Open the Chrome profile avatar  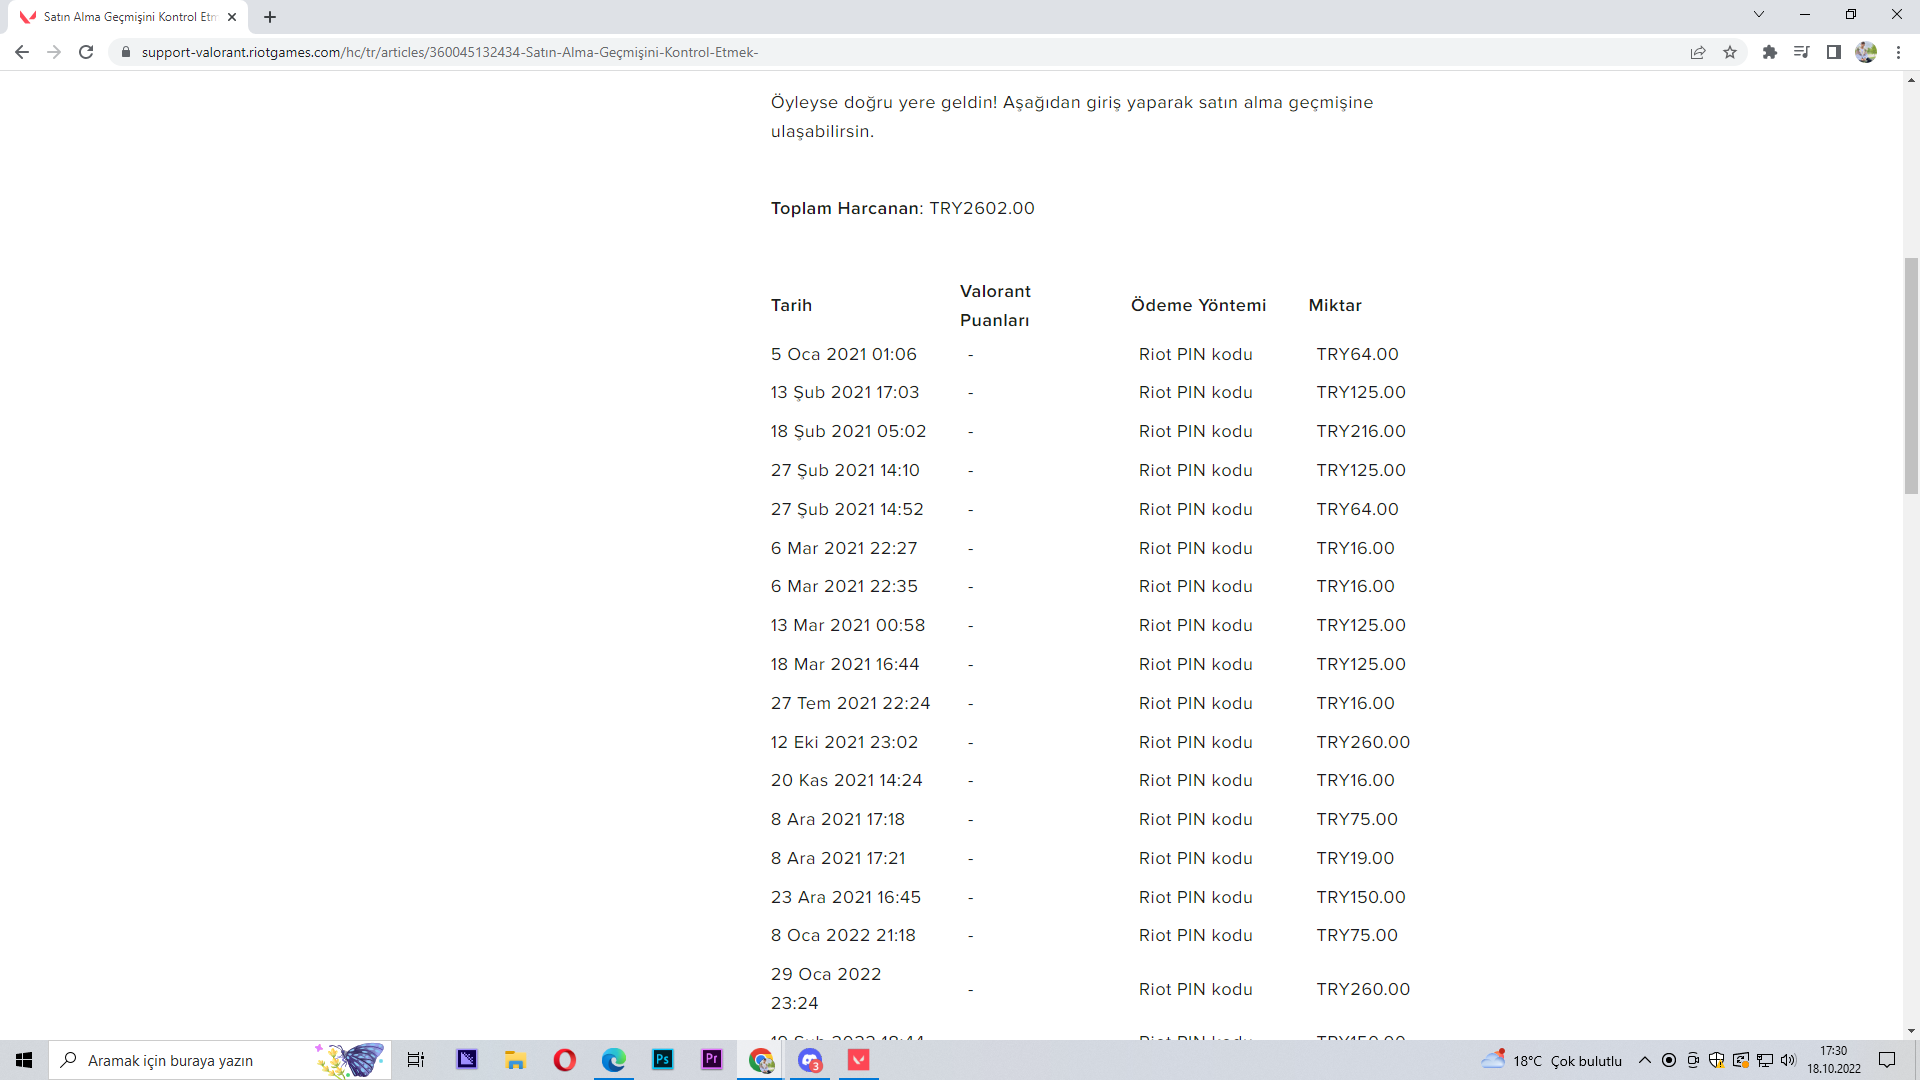click(x=1866, y=52)
